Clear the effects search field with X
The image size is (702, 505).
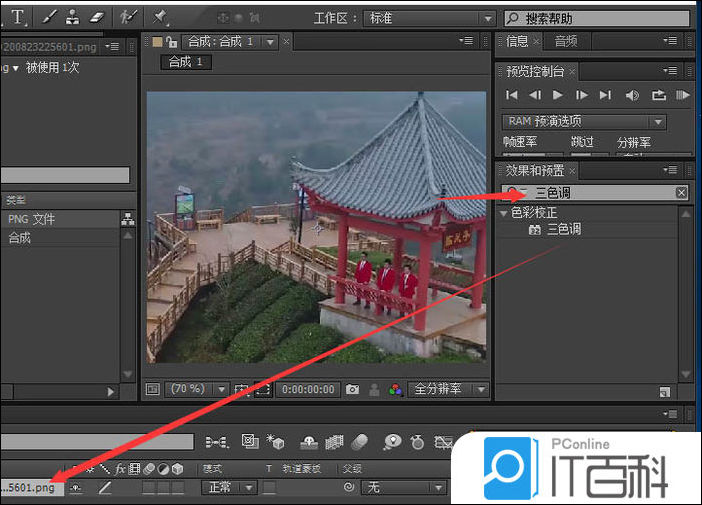point(681,192)
